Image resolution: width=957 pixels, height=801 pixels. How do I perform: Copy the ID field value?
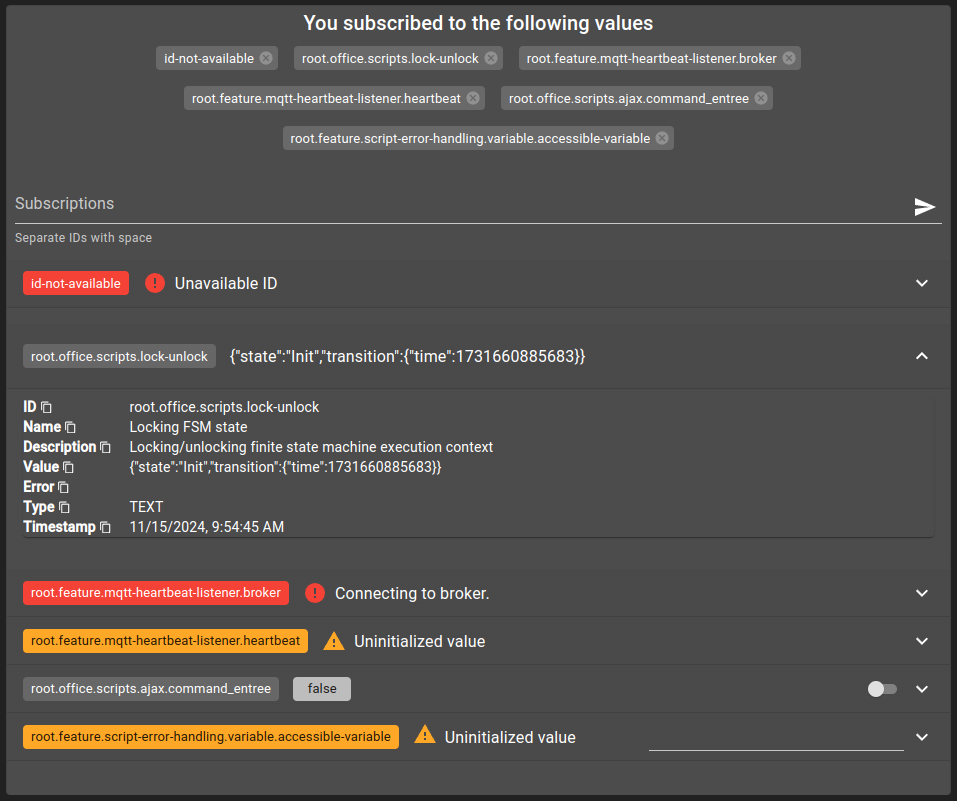(46, 407)
